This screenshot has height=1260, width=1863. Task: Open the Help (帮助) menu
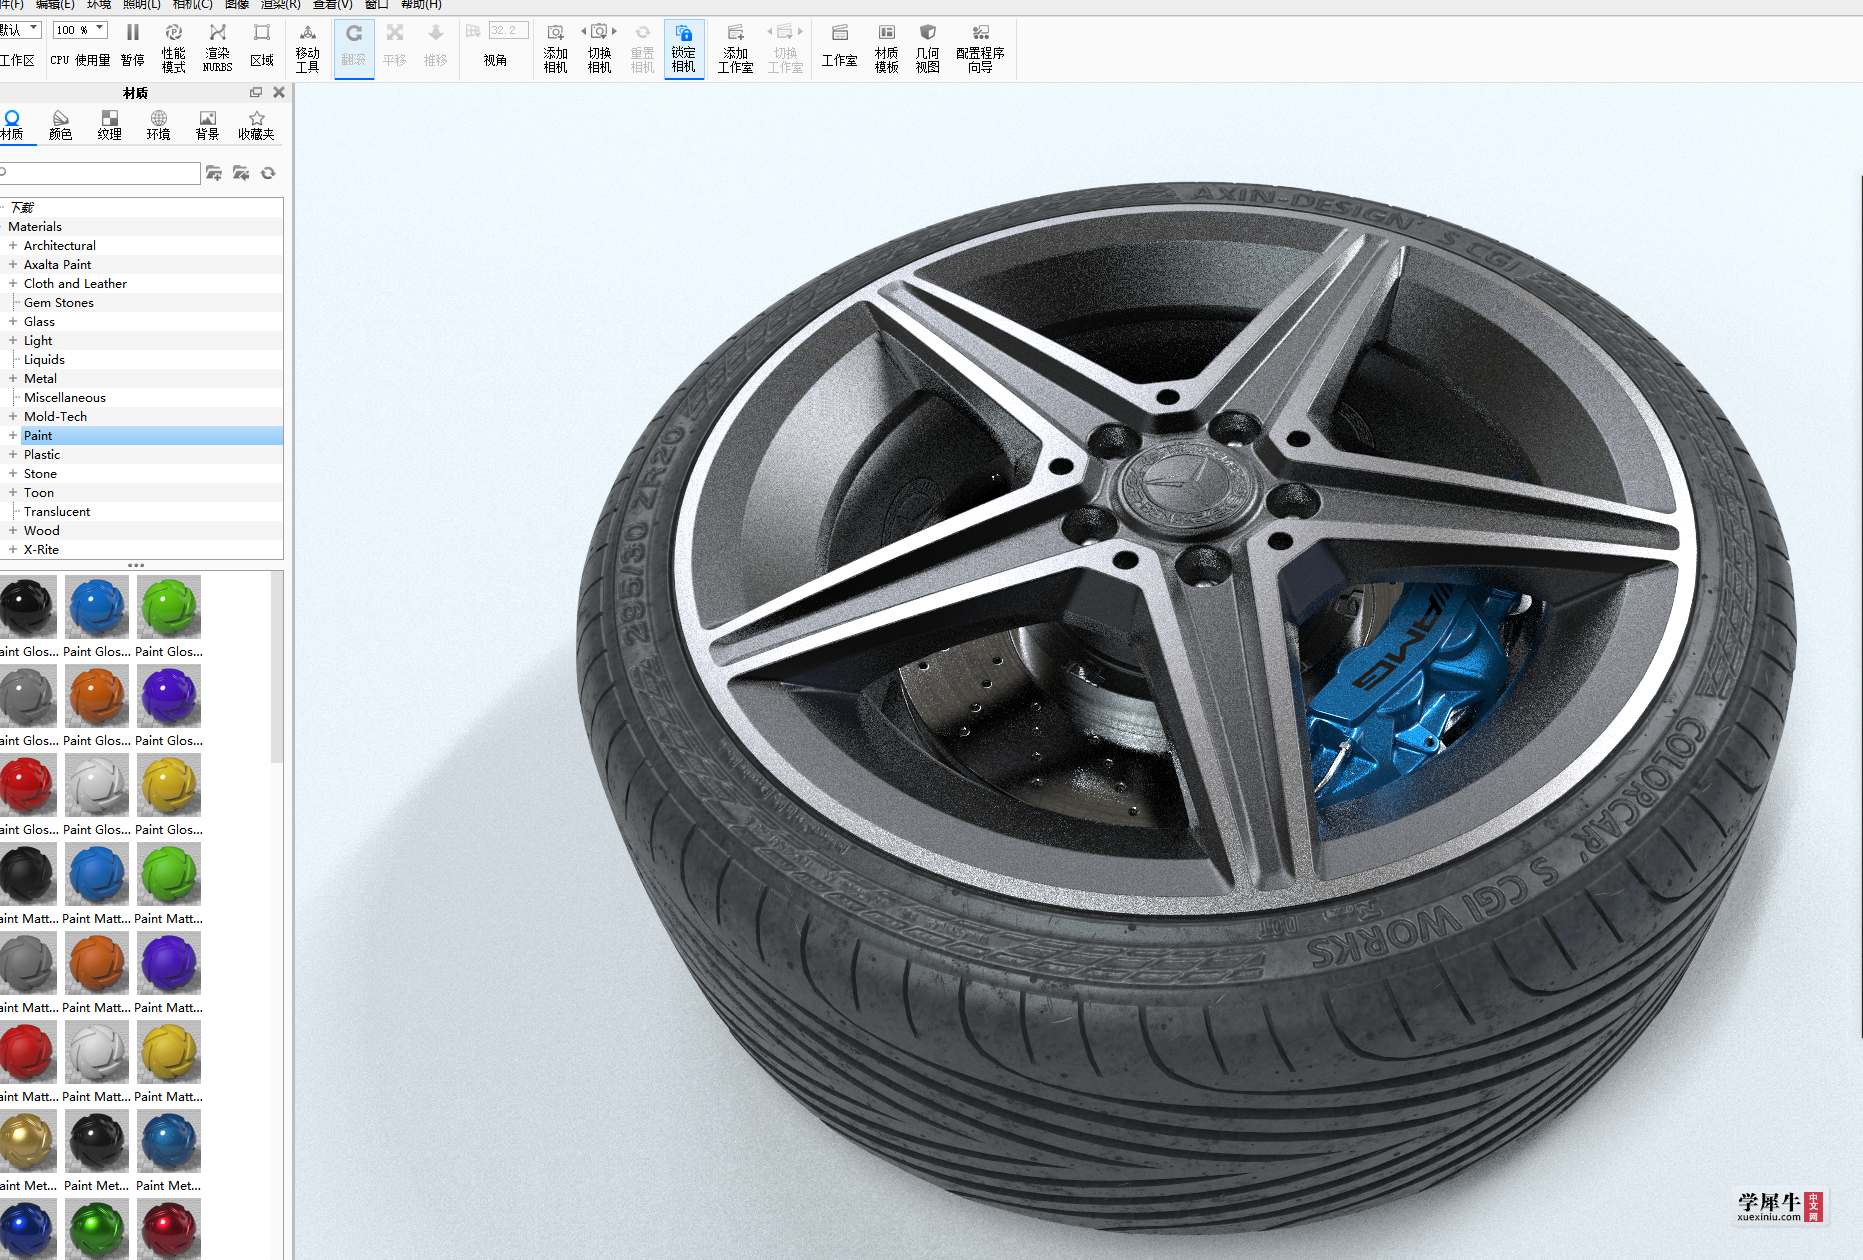coord(421,5)
